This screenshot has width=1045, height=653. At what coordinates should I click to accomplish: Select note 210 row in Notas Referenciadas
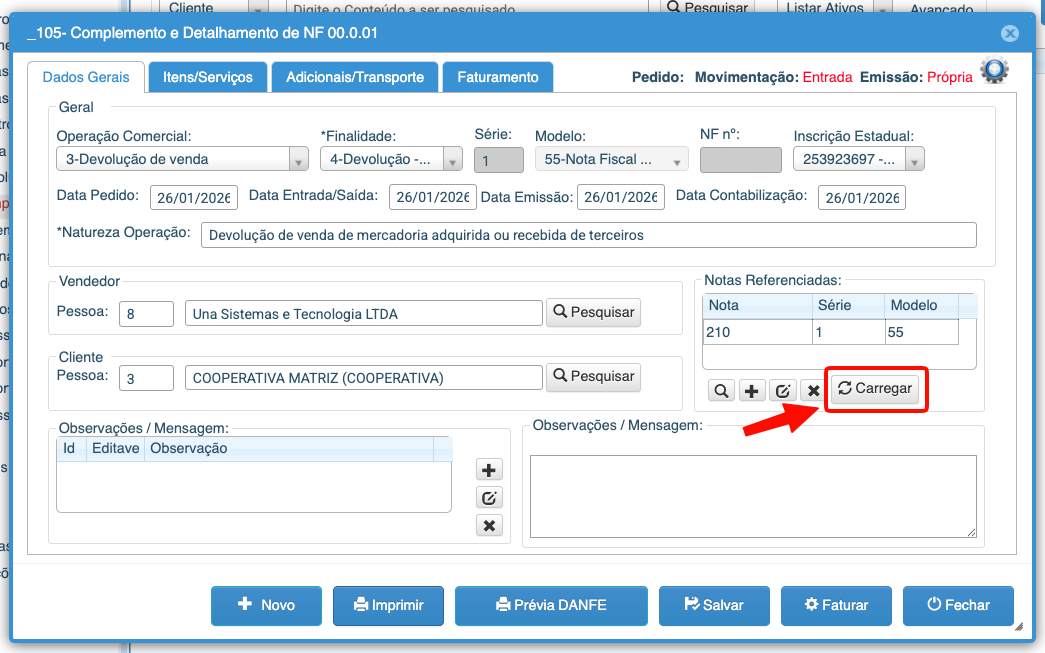(756, 332)
